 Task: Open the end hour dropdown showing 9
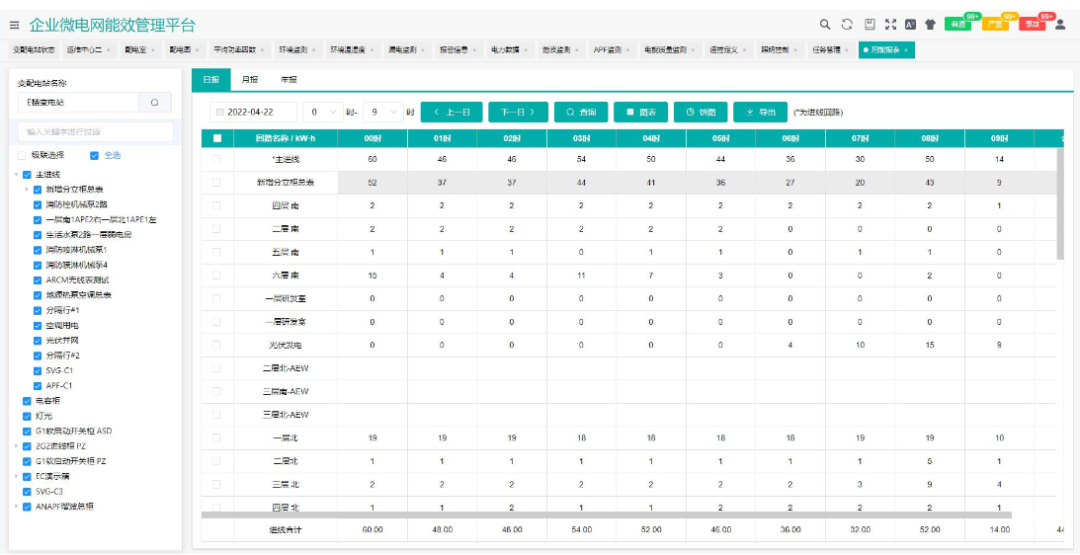384,112
